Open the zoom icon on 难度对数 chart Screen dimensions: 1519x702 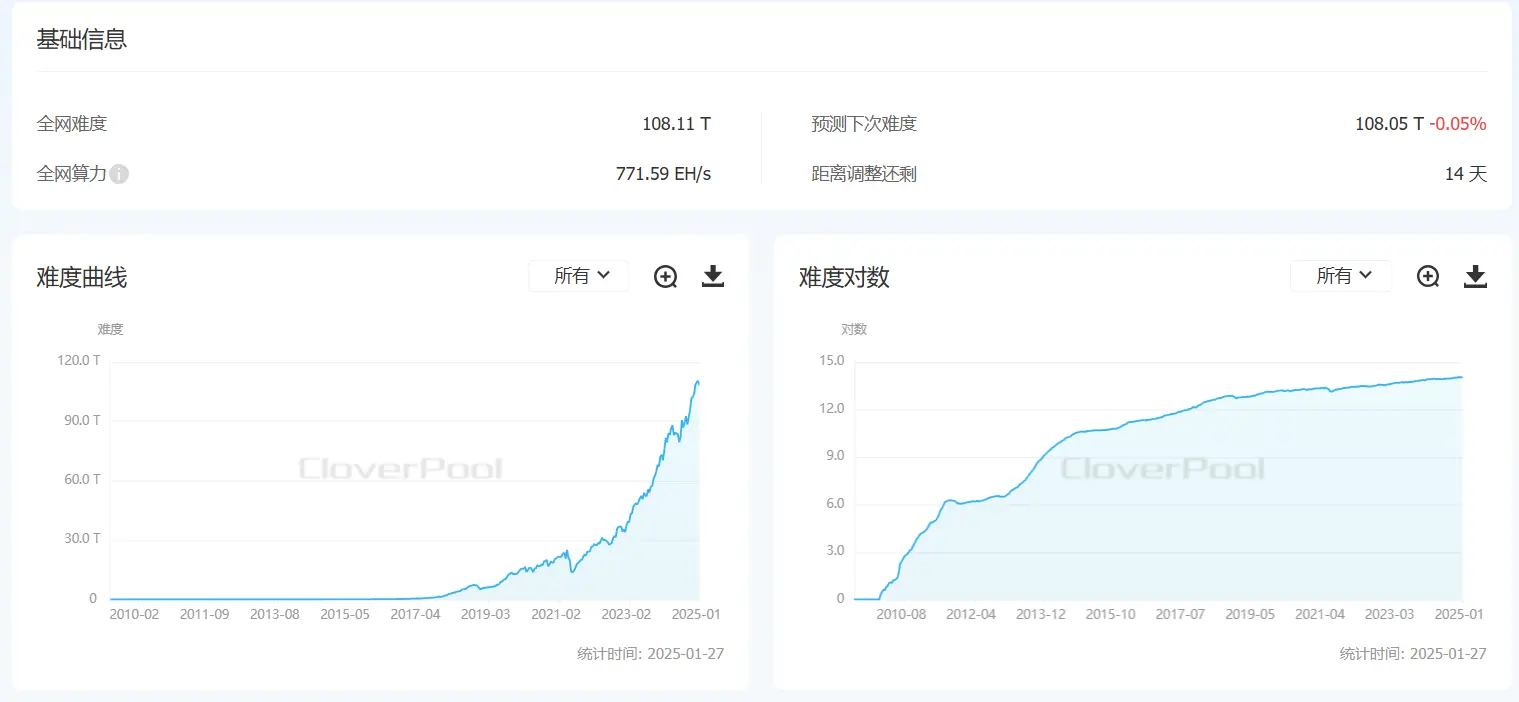tap(1428, 276)
